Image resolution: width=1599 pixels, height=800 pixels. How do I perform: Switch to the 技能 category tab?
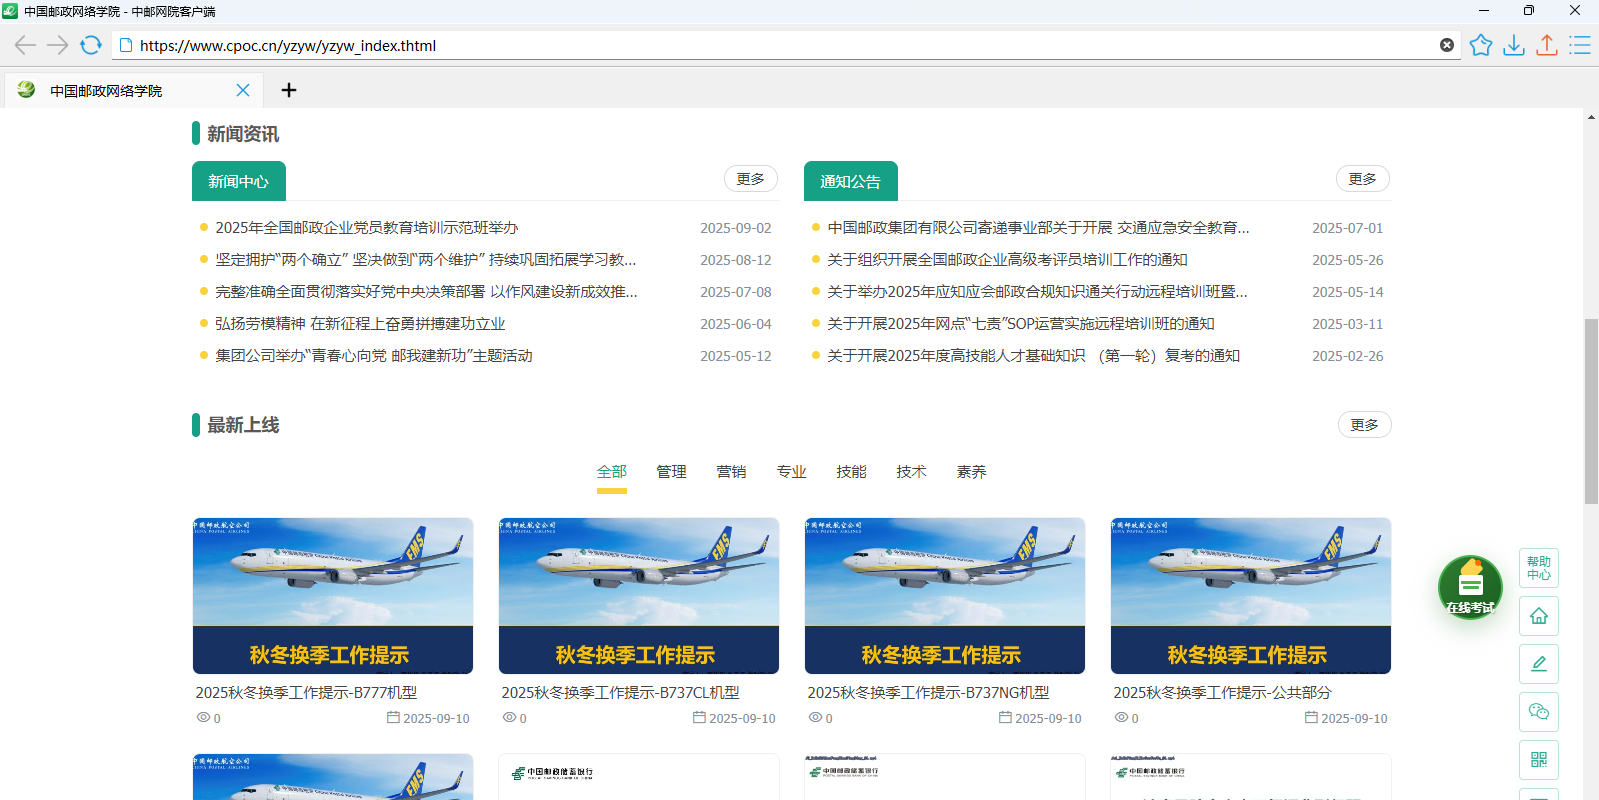point(851,472)
